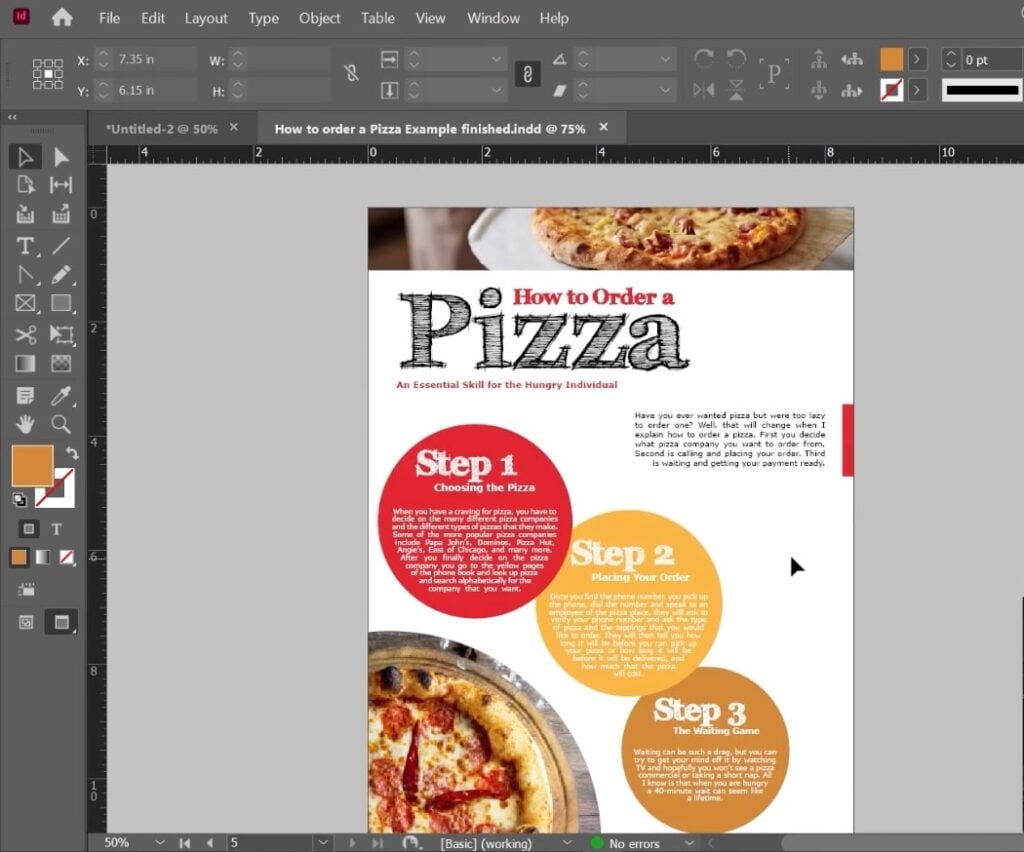
Task: Select the Rectangle tool
Action: click(61, 304)
